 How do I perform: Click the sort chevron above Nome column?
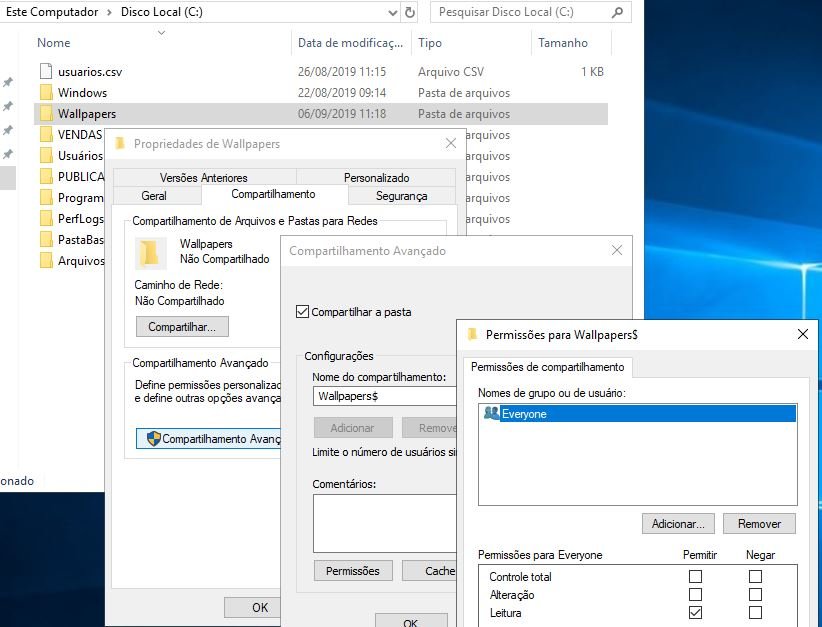click(161, 33)
